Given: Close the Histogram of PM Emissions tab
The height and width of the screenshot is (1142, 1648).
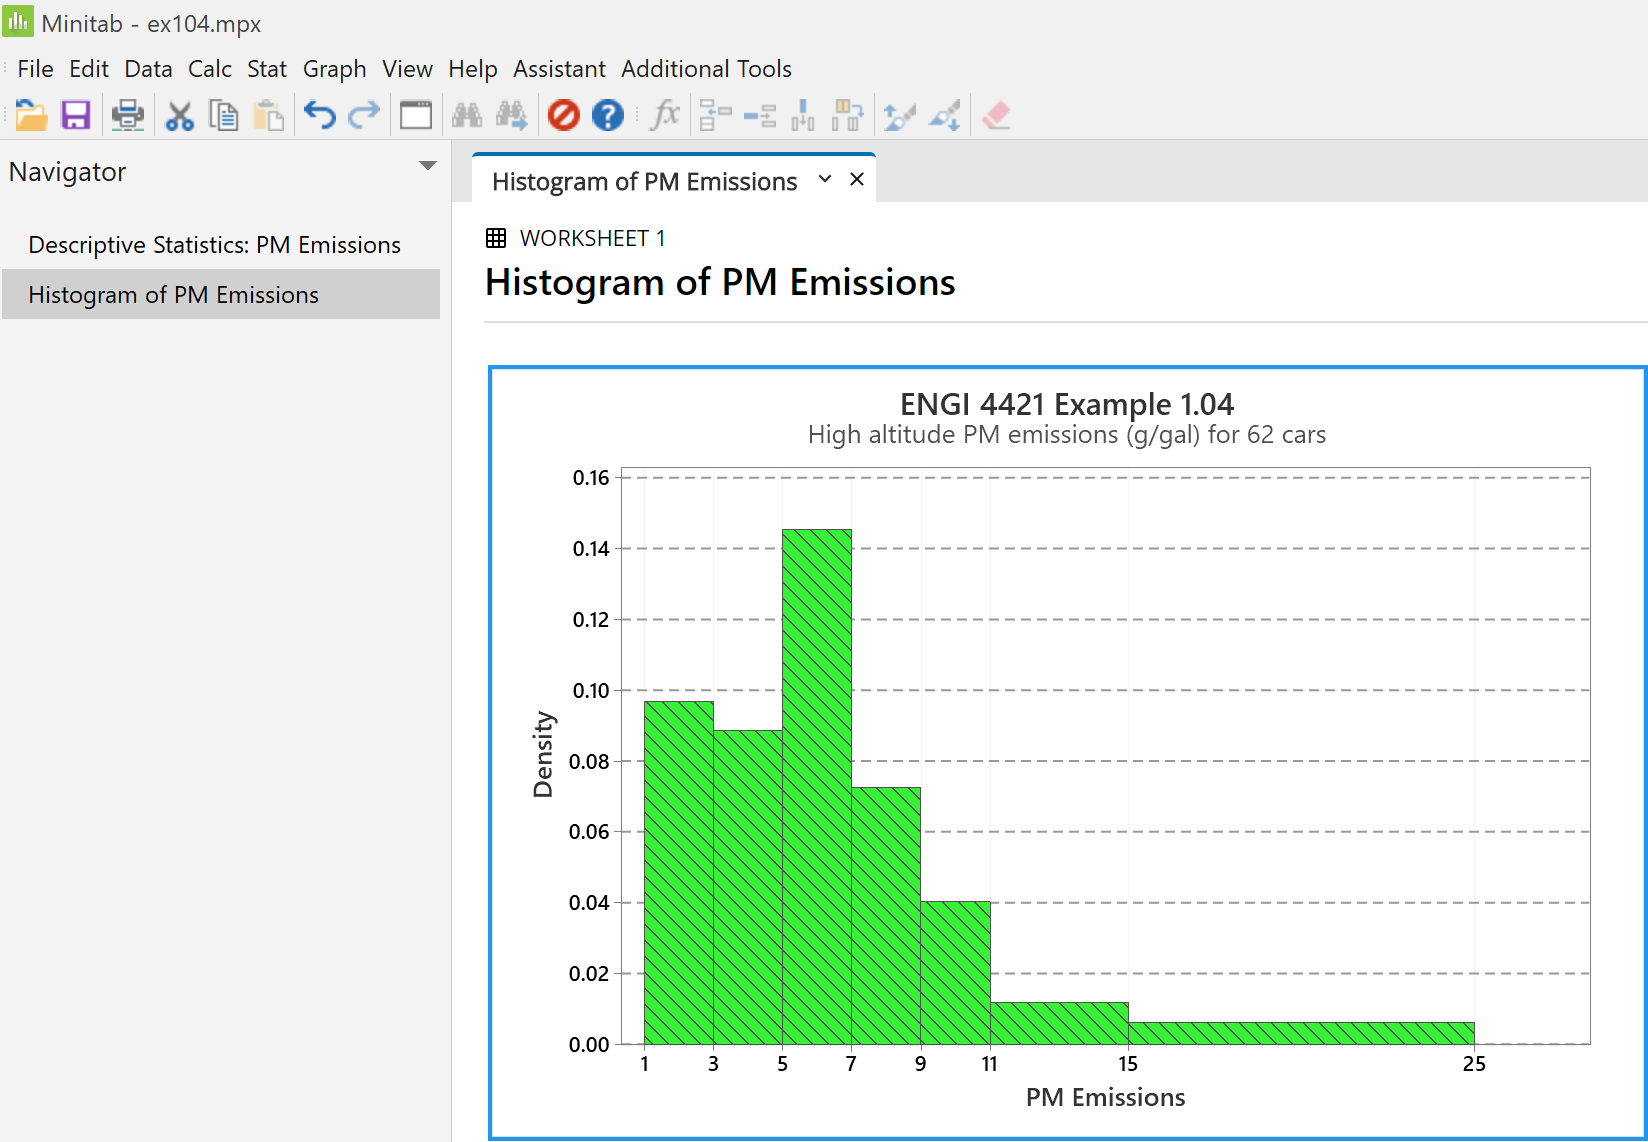Looking at the screenshot, I should [x=857, y=179].
